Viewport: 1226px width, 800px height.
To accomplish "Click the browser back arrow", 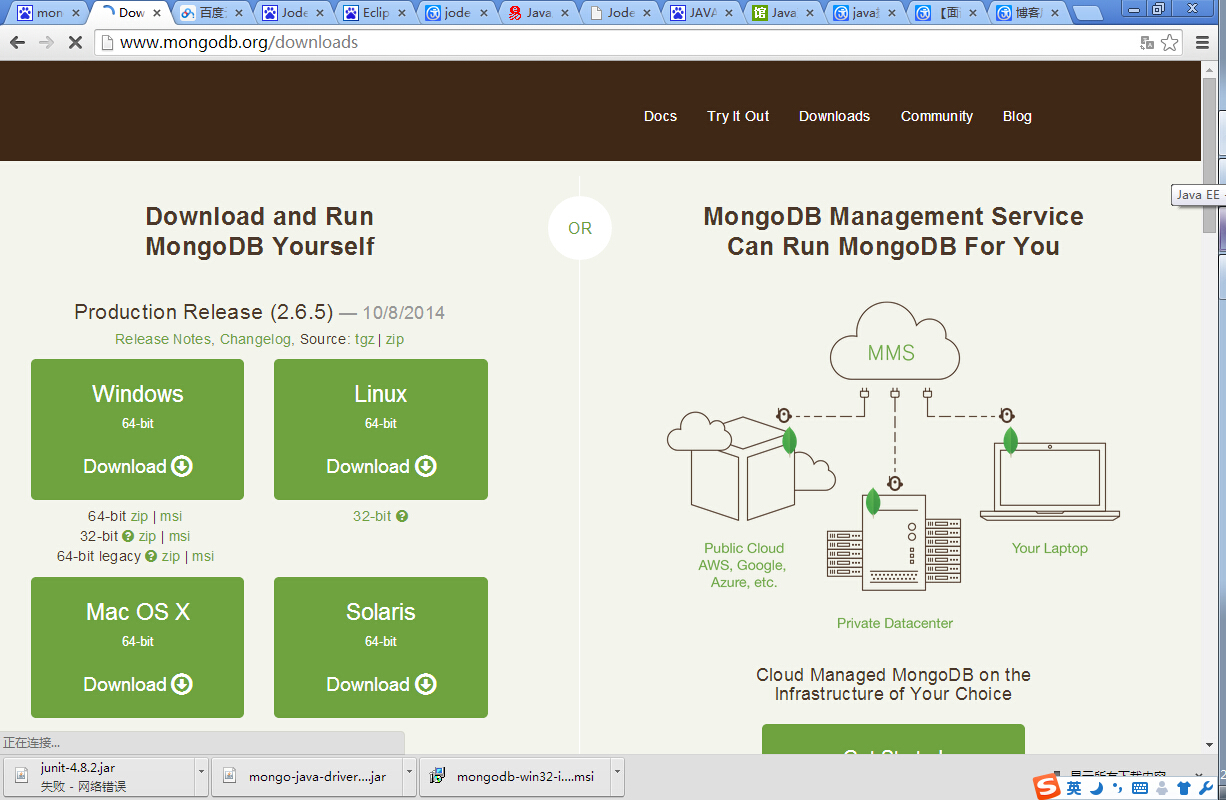I will [x=16, y=43].
